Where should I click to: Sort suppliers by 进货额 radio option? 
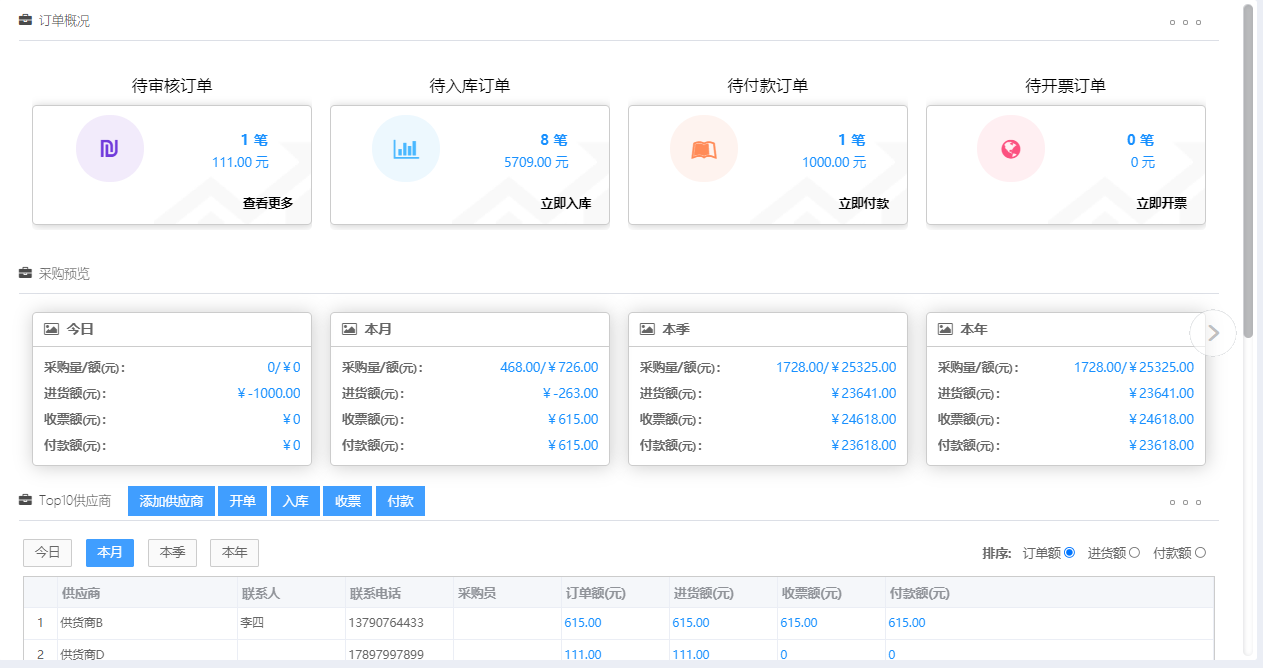(x=1134, y=552)
